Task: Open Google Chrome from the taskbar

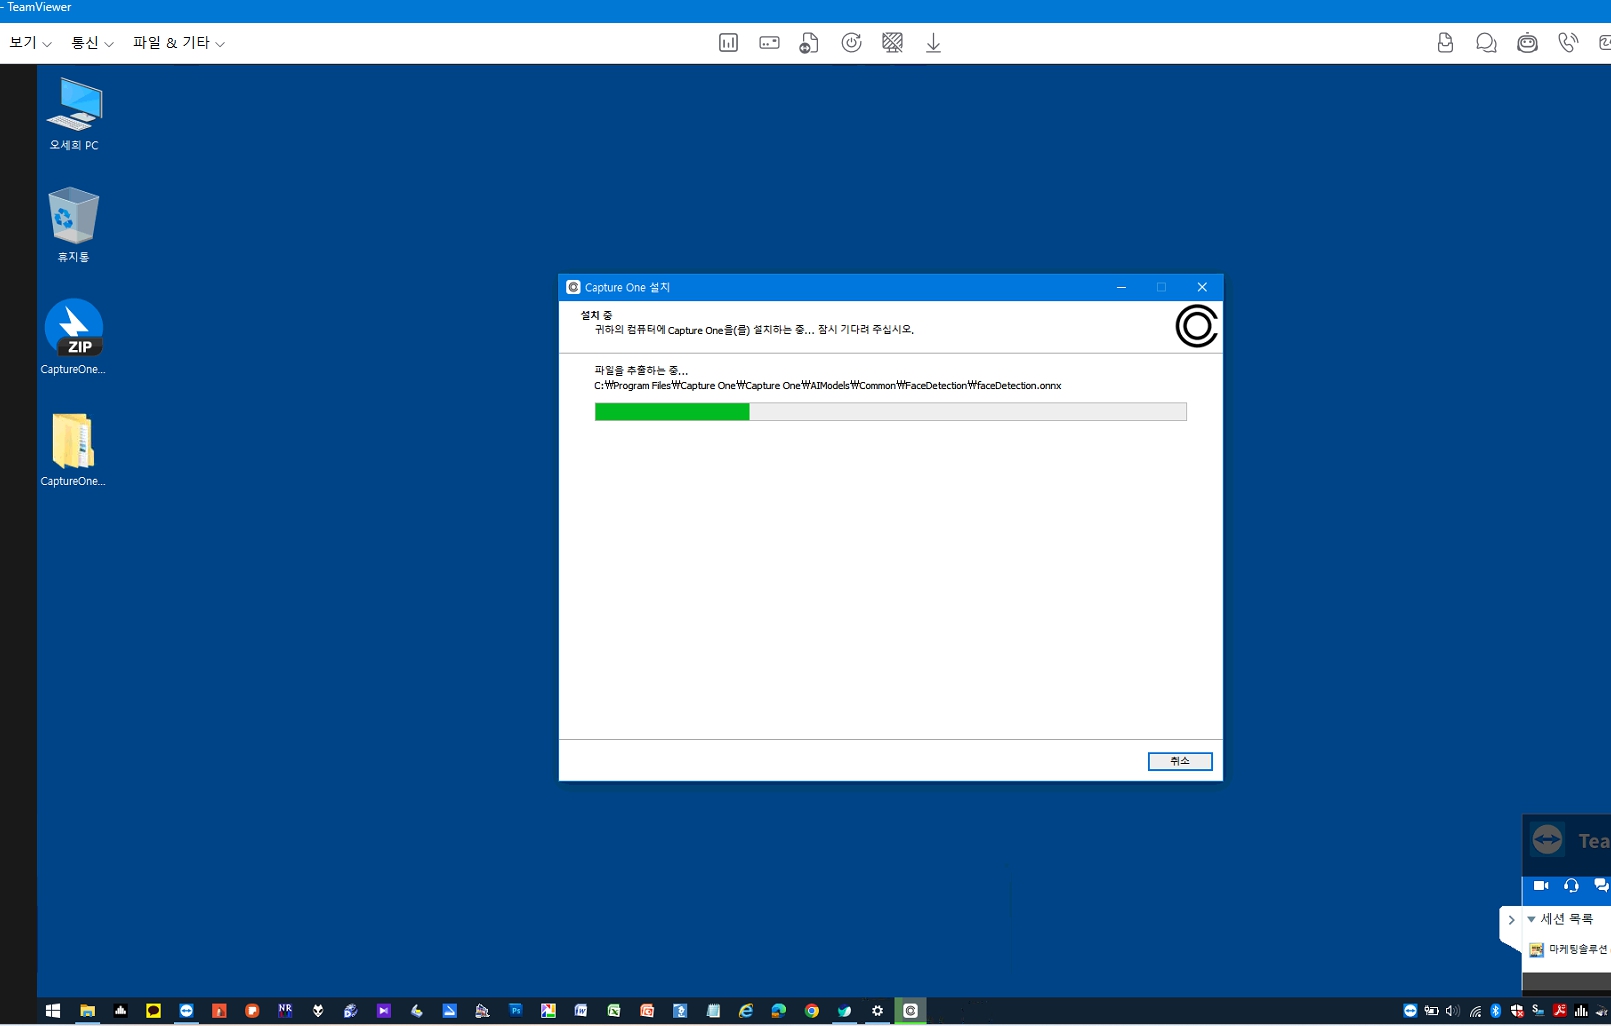Action: point(812,1011)
